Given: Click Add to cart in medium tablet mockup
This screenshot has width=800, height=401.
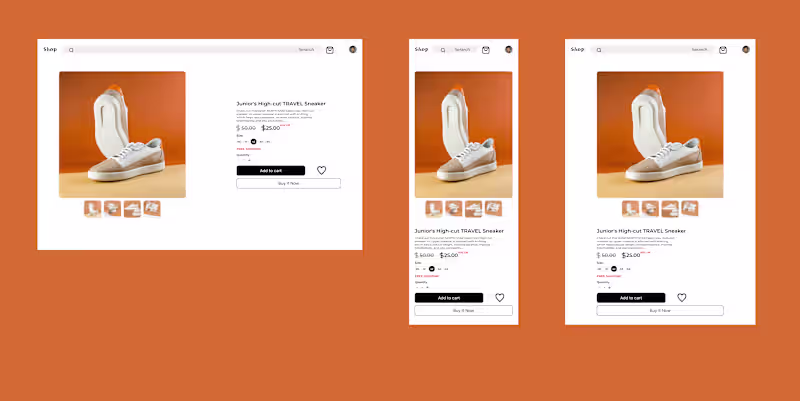Looking at the screenshot, I should [x=631, y=297].
